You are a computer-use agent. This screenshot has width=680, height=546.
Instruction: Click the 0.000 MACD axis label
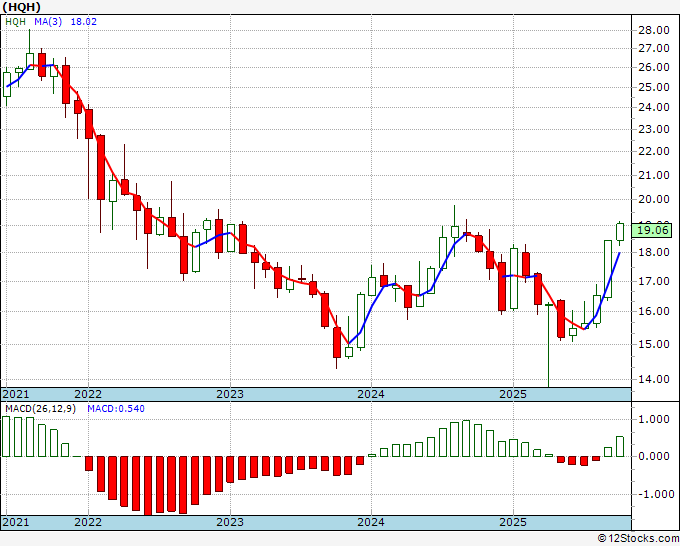click(656, 456)
